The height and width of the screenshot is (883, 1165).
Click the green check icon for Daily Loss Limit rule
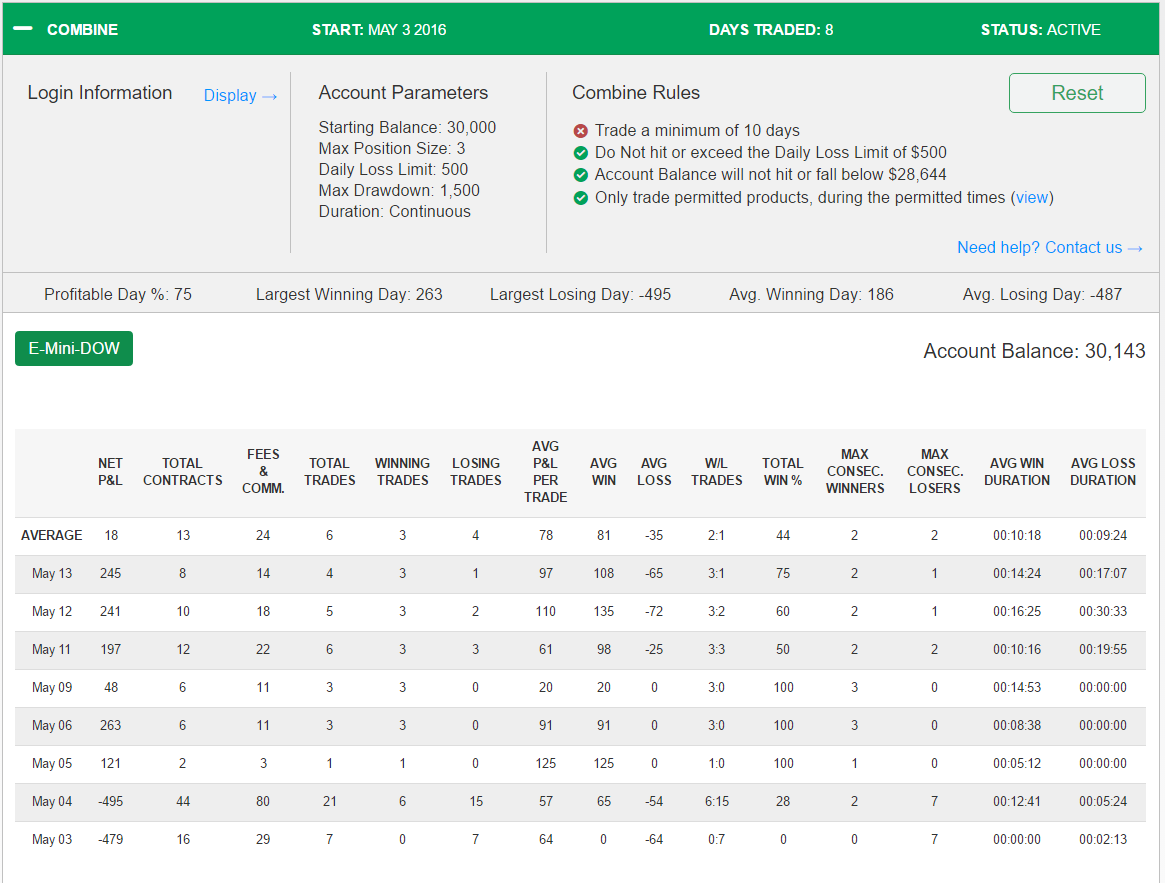581,153
